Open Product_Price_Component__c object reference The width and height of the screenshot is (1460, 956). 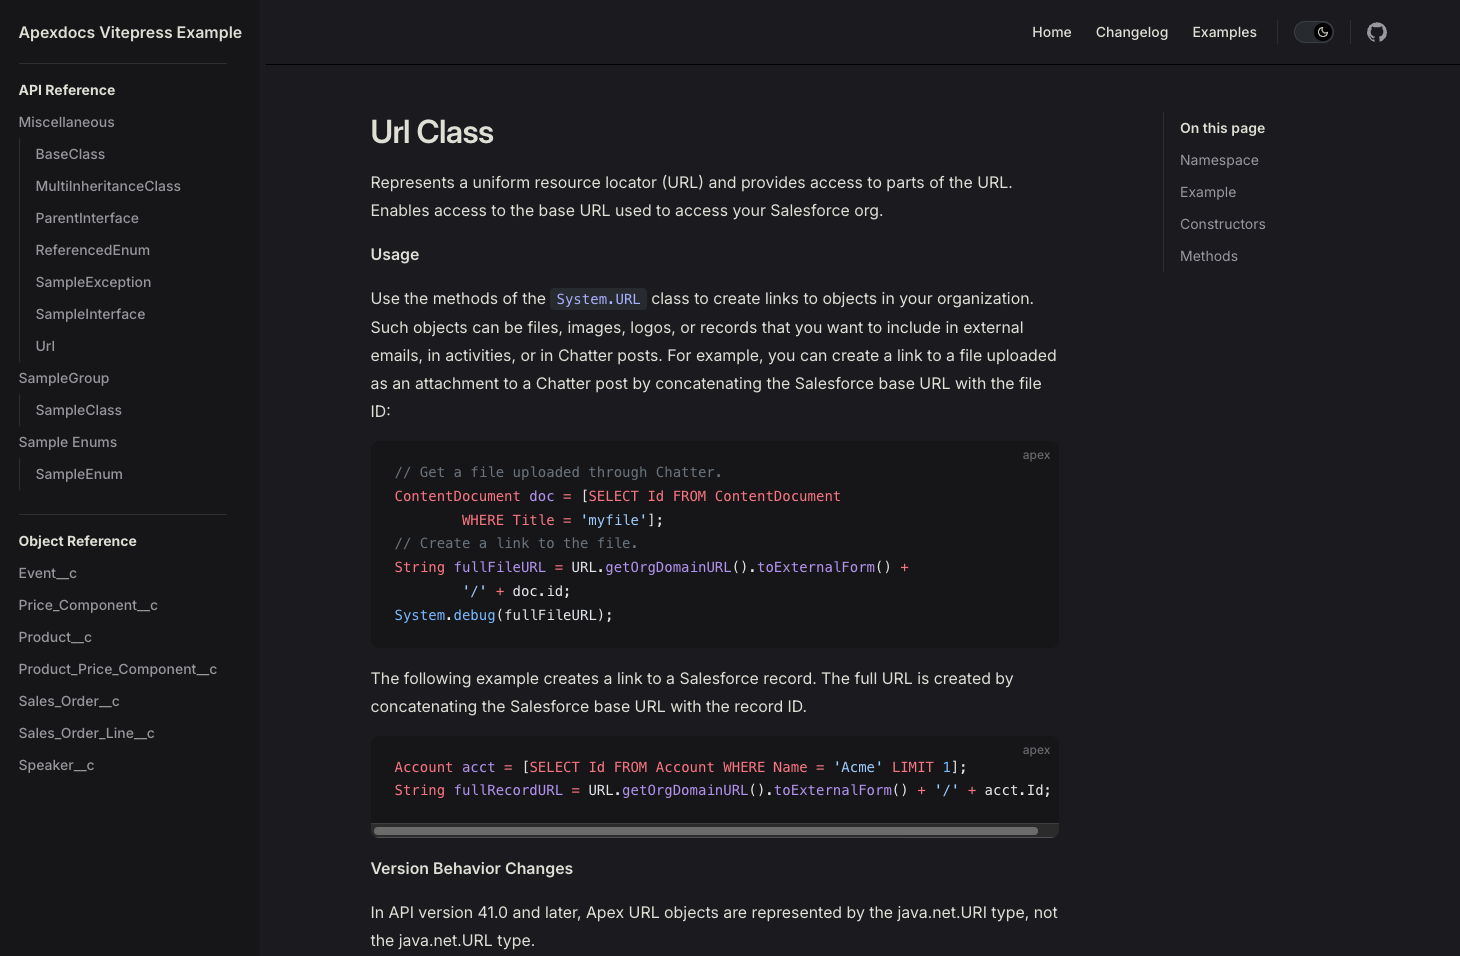[118, 669]
